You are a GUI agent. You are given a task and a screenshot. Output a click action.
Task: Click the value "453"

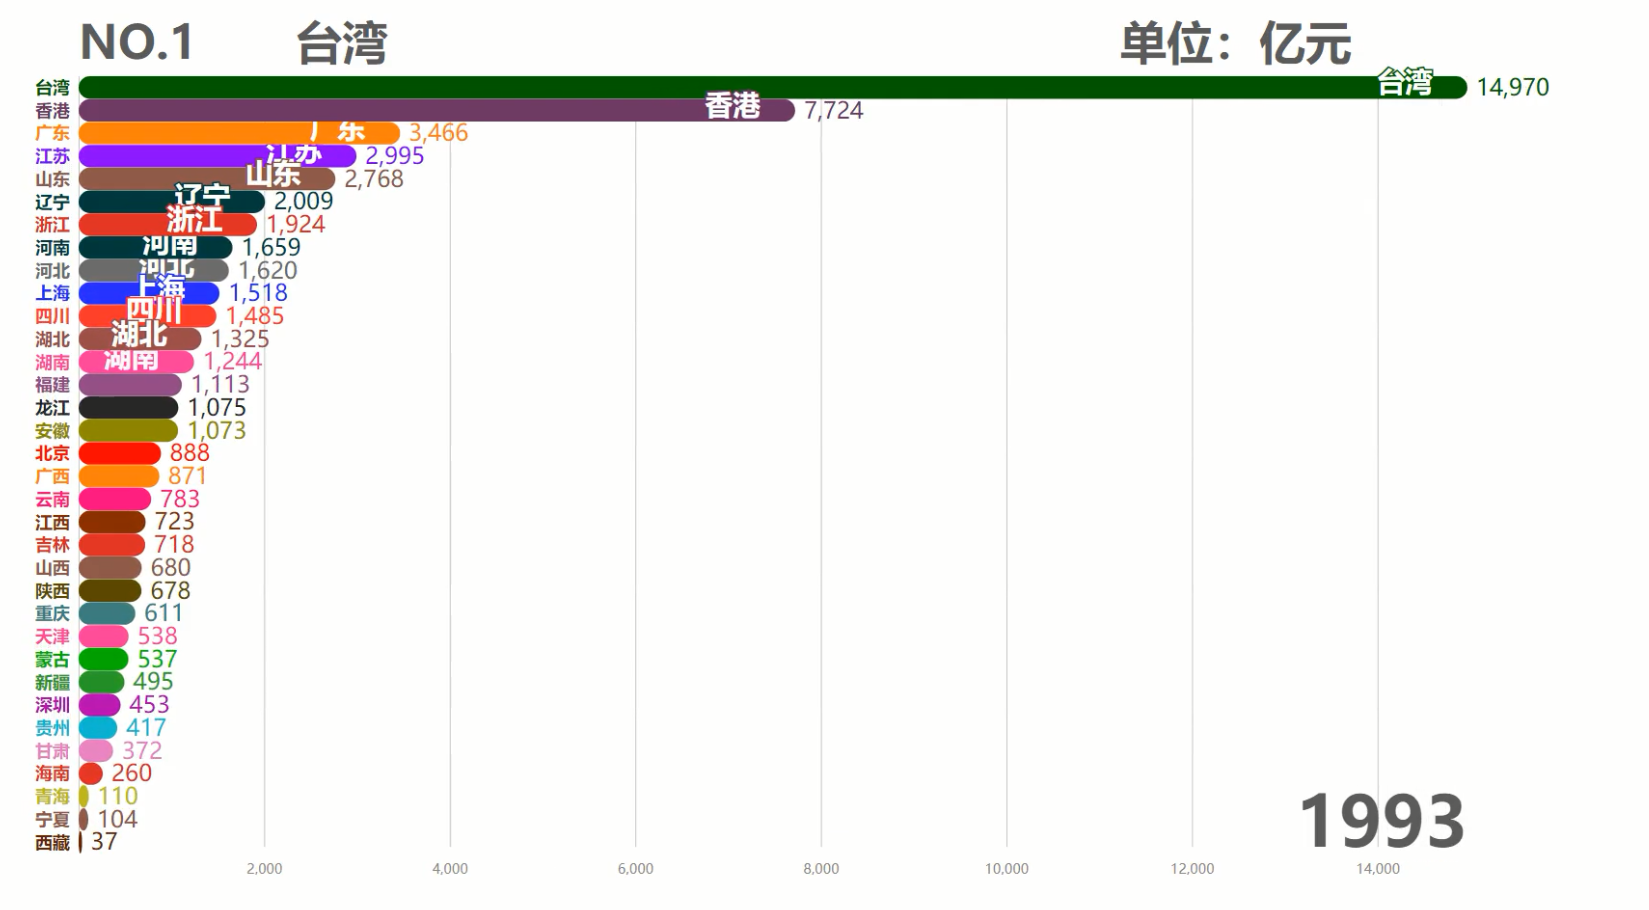(x=149, y=705)
